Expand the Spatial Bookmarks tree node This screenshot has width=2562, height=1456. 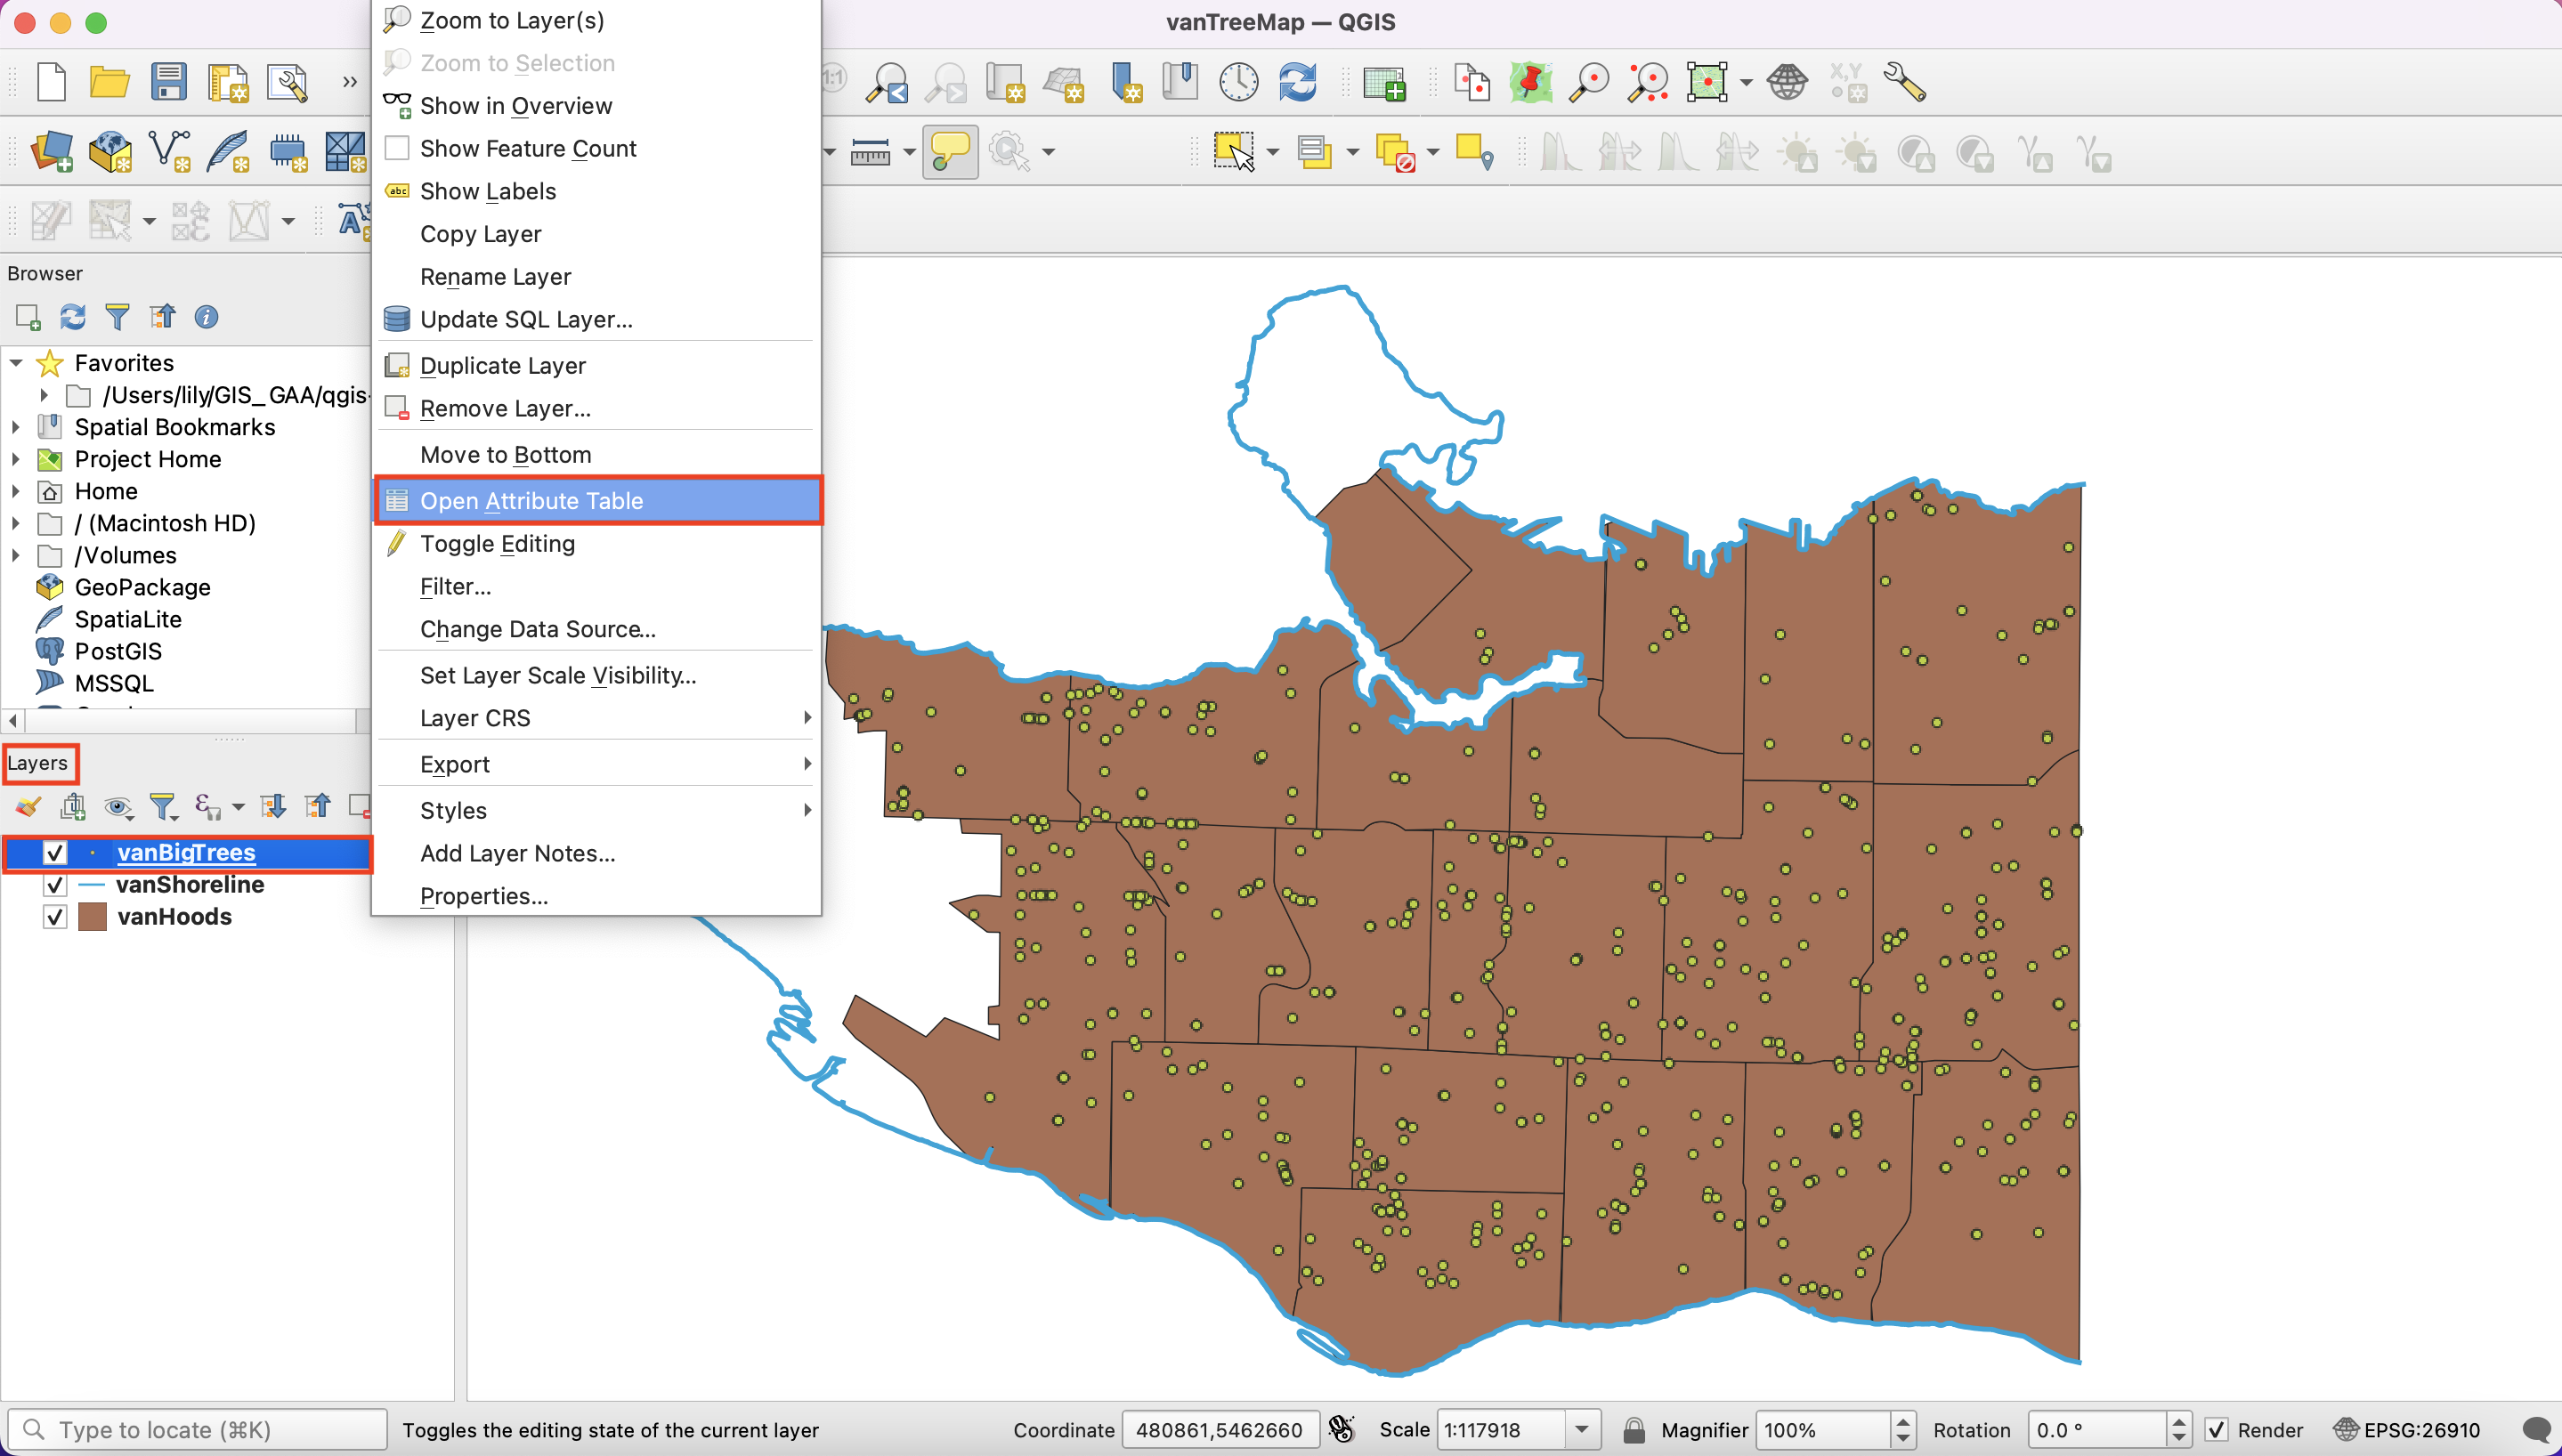click(x=16, y=427)
